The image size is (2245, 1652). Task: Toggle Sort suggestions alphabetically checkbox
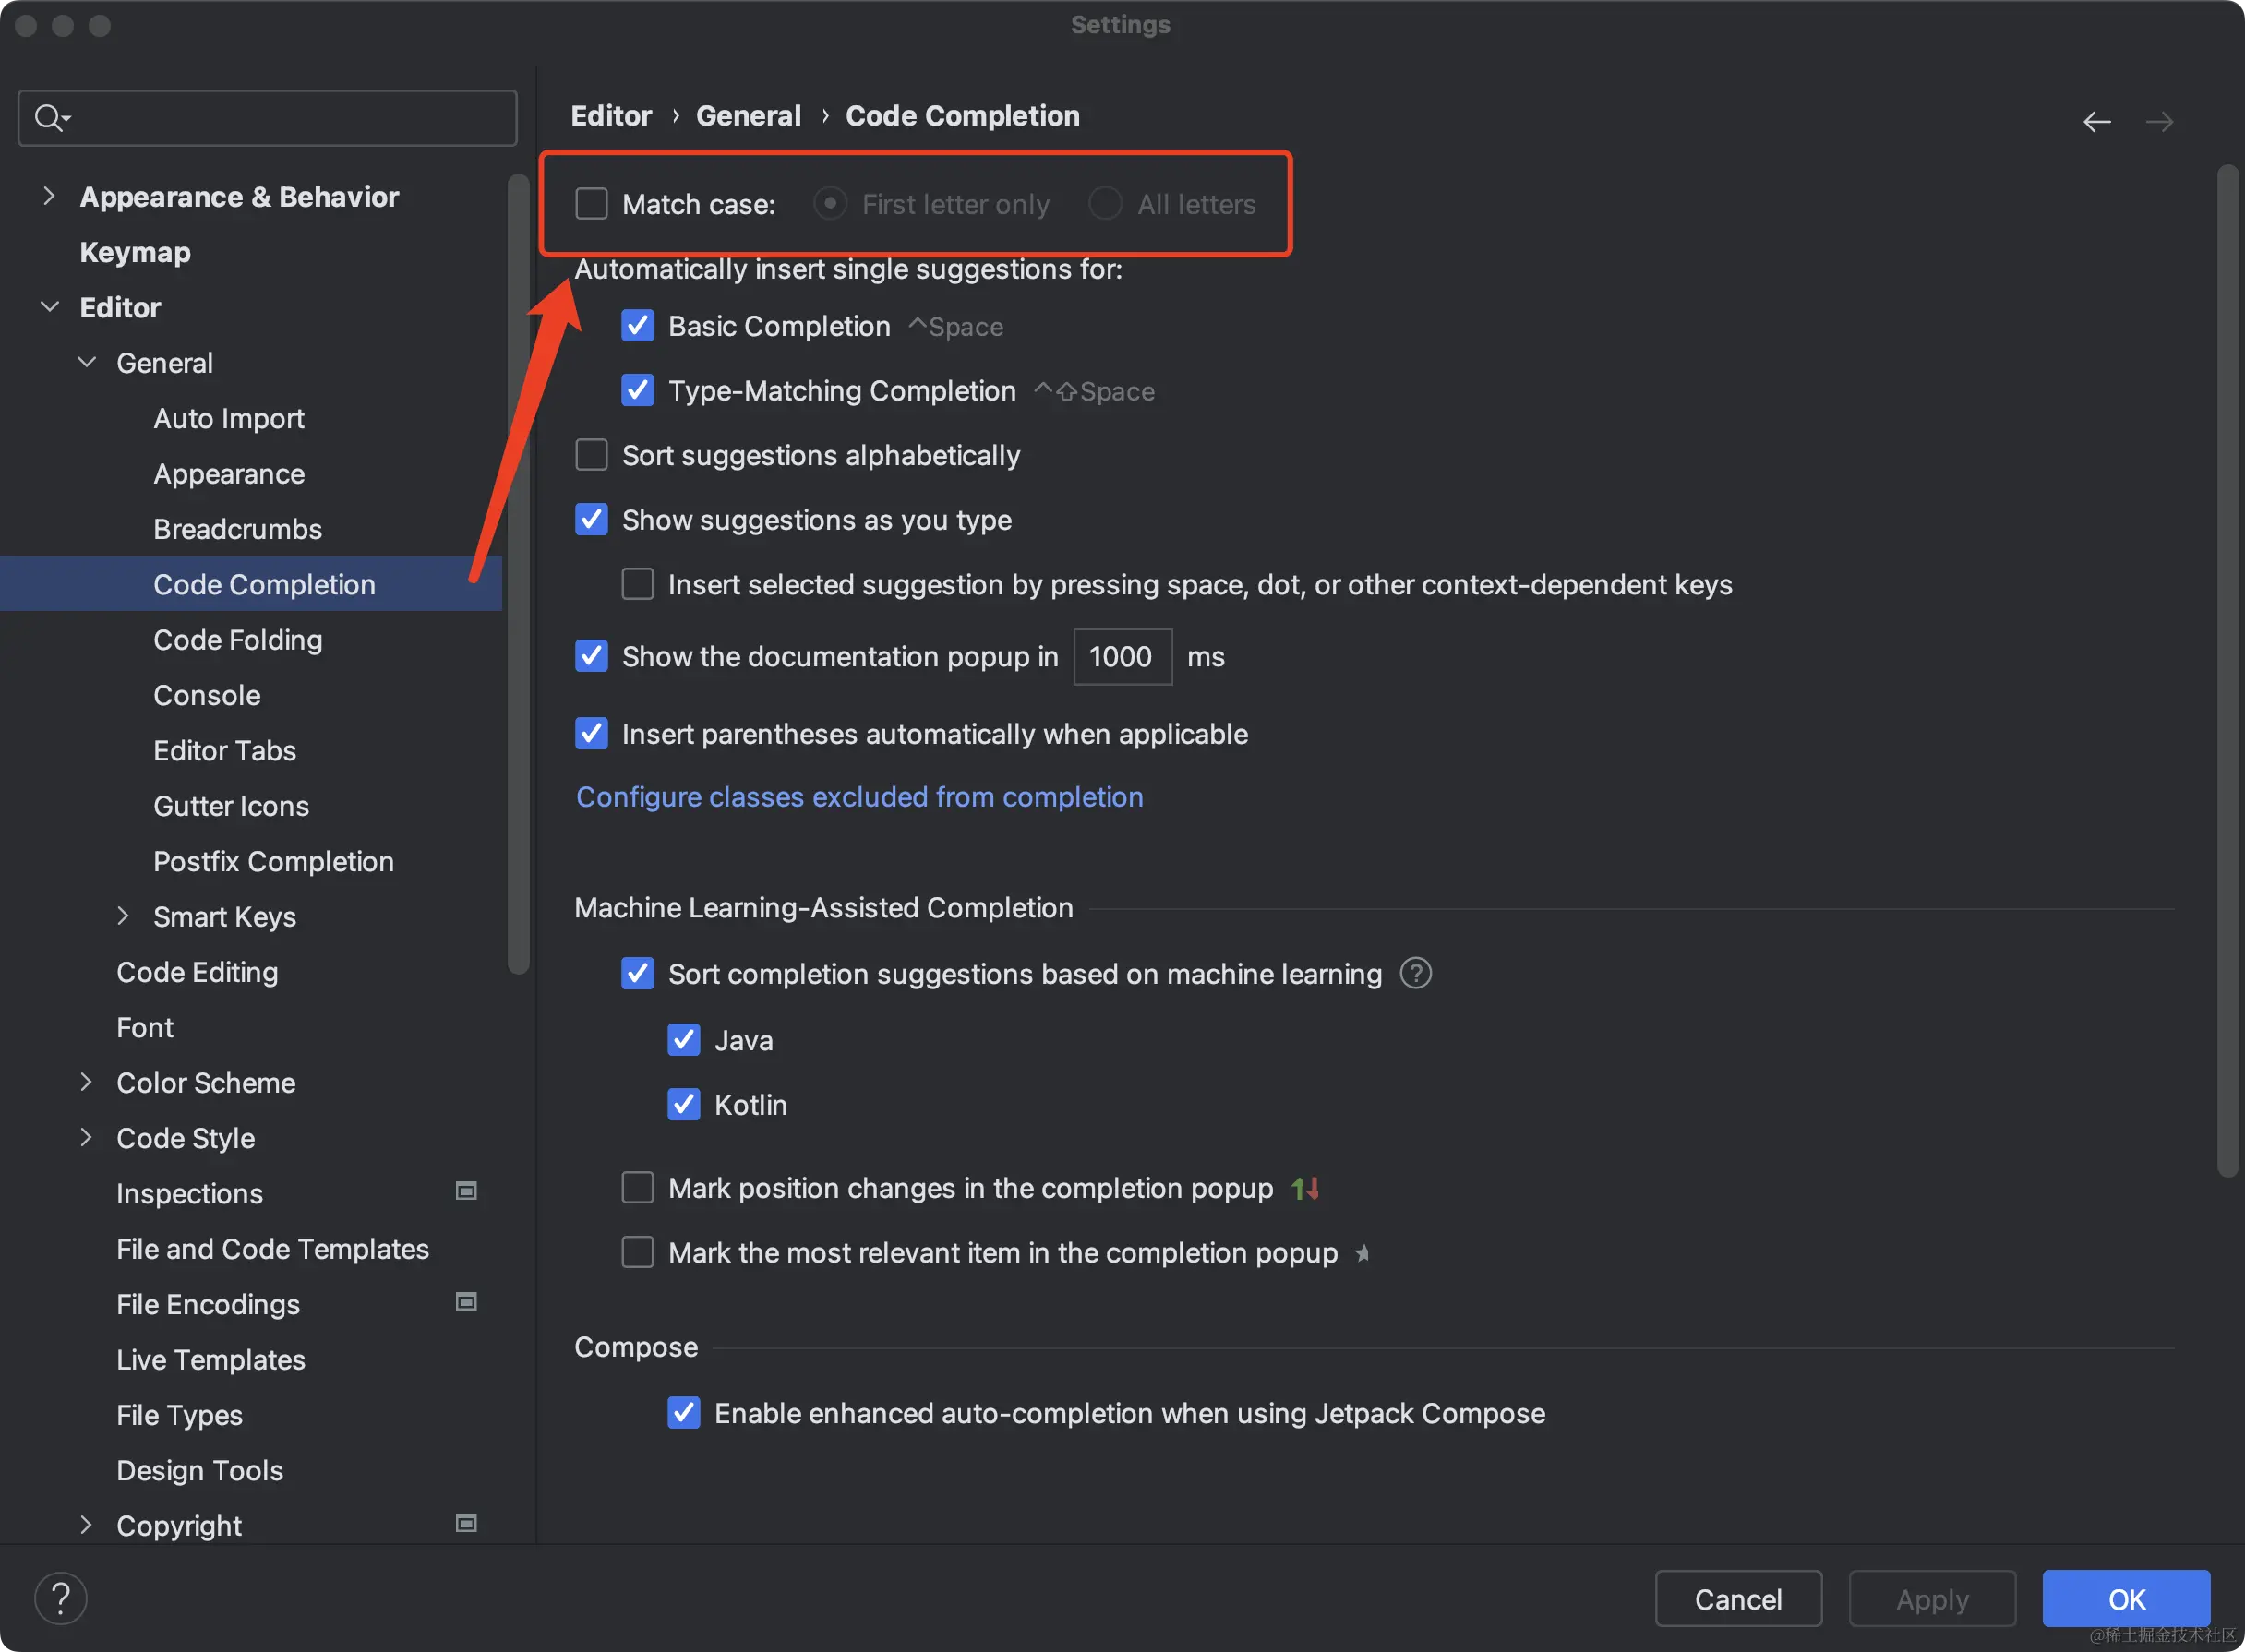[592, 455]
